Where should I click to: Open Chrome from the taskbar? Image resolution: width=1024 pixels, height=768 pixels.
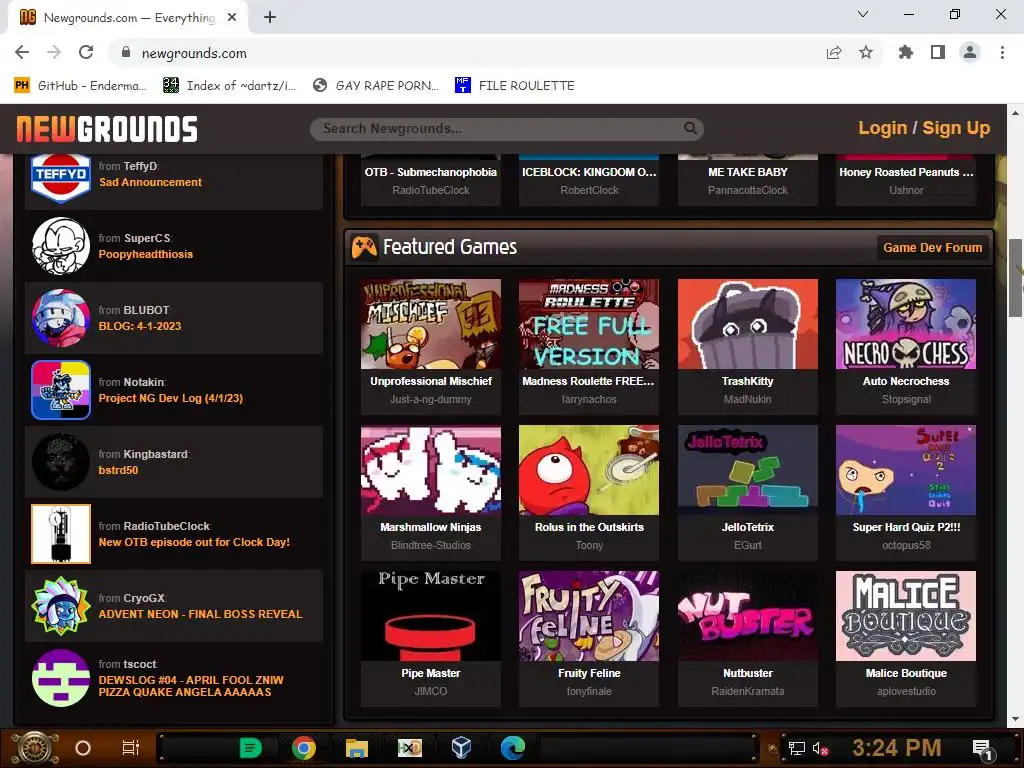pos(304,748)
